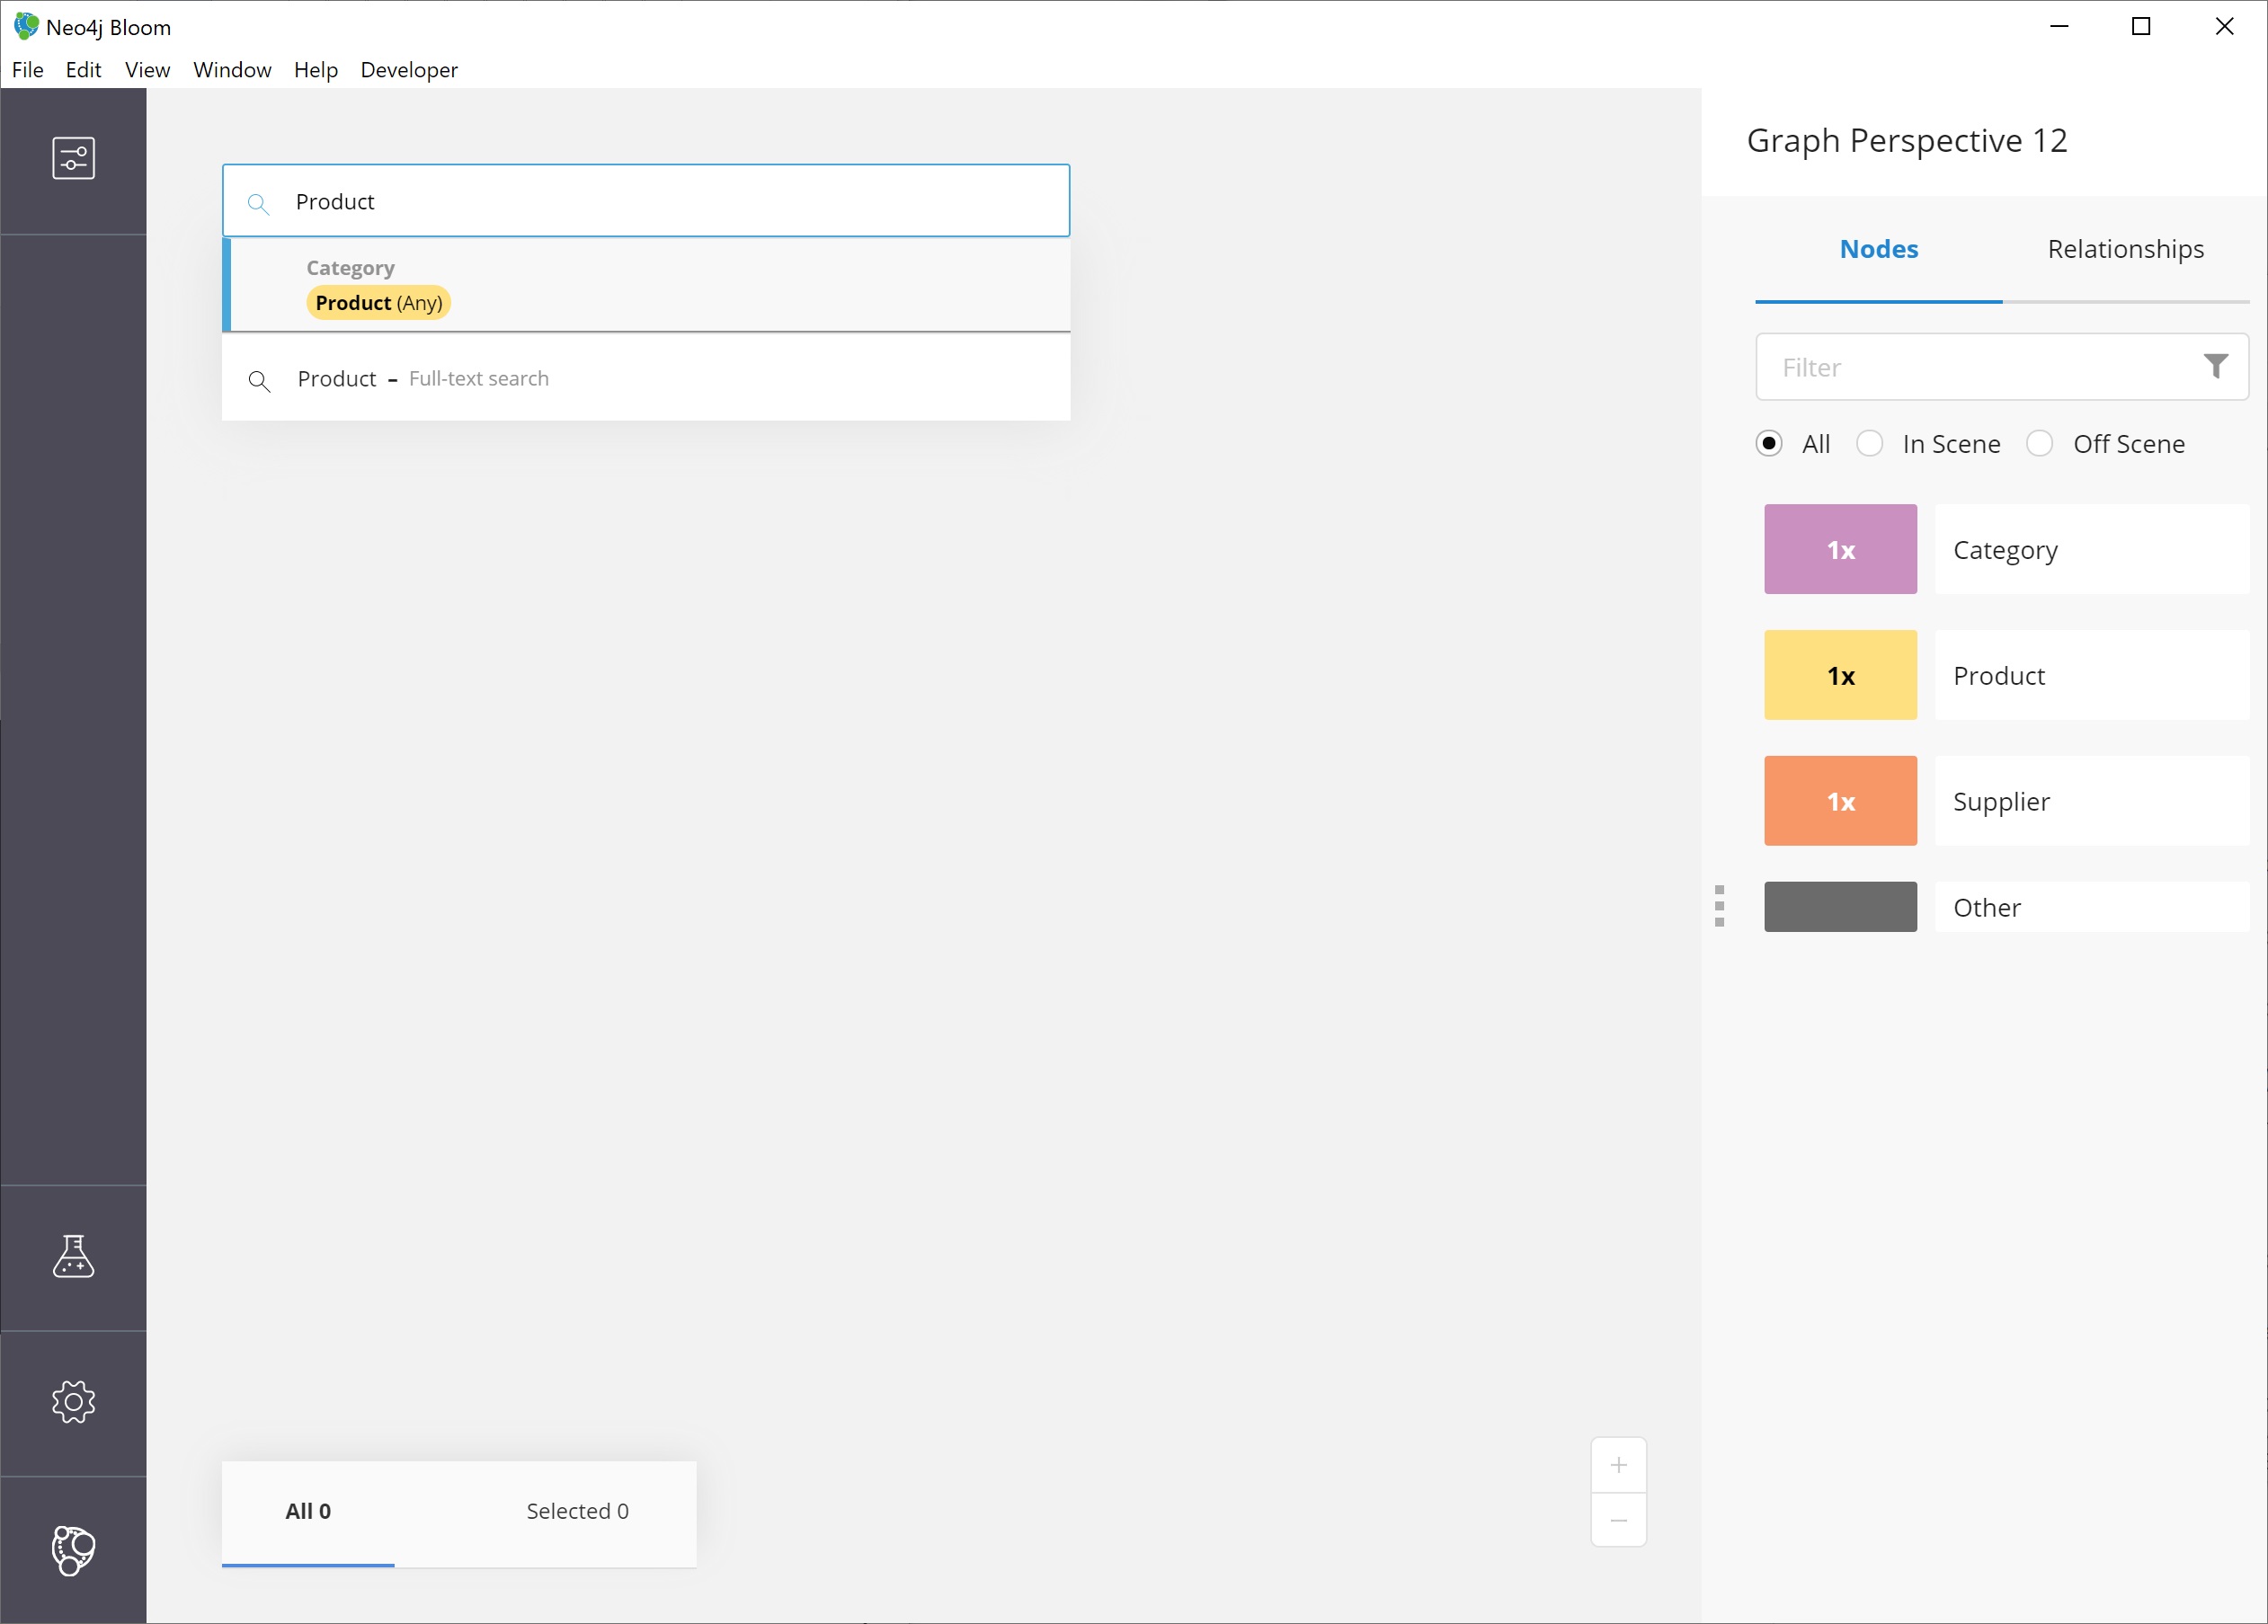Viewport: 2268px width, 1624px height.
Task: Select the 'All' radio button in Nodes panel
Action: click(1771, 443)
